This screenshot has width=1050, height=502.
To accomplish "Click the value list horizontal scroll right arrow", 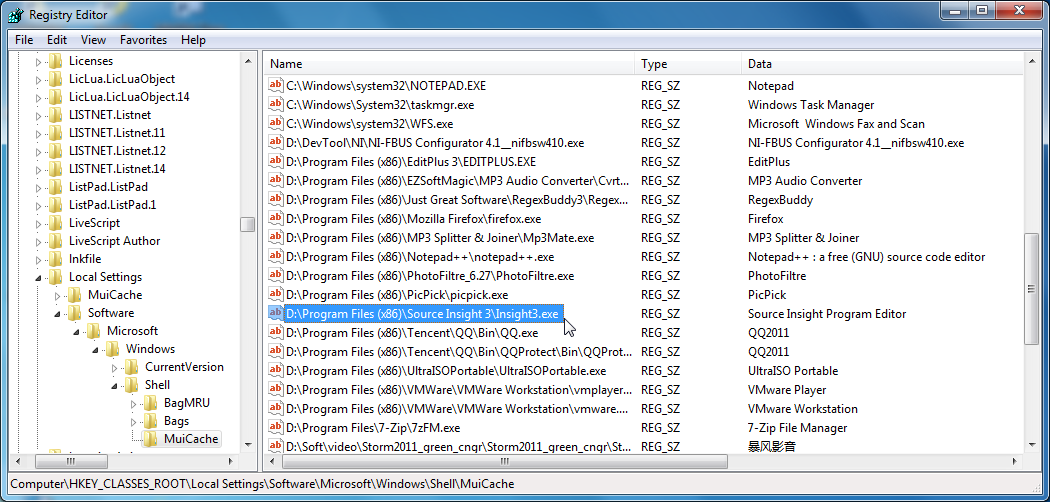I will [1017, 461].
